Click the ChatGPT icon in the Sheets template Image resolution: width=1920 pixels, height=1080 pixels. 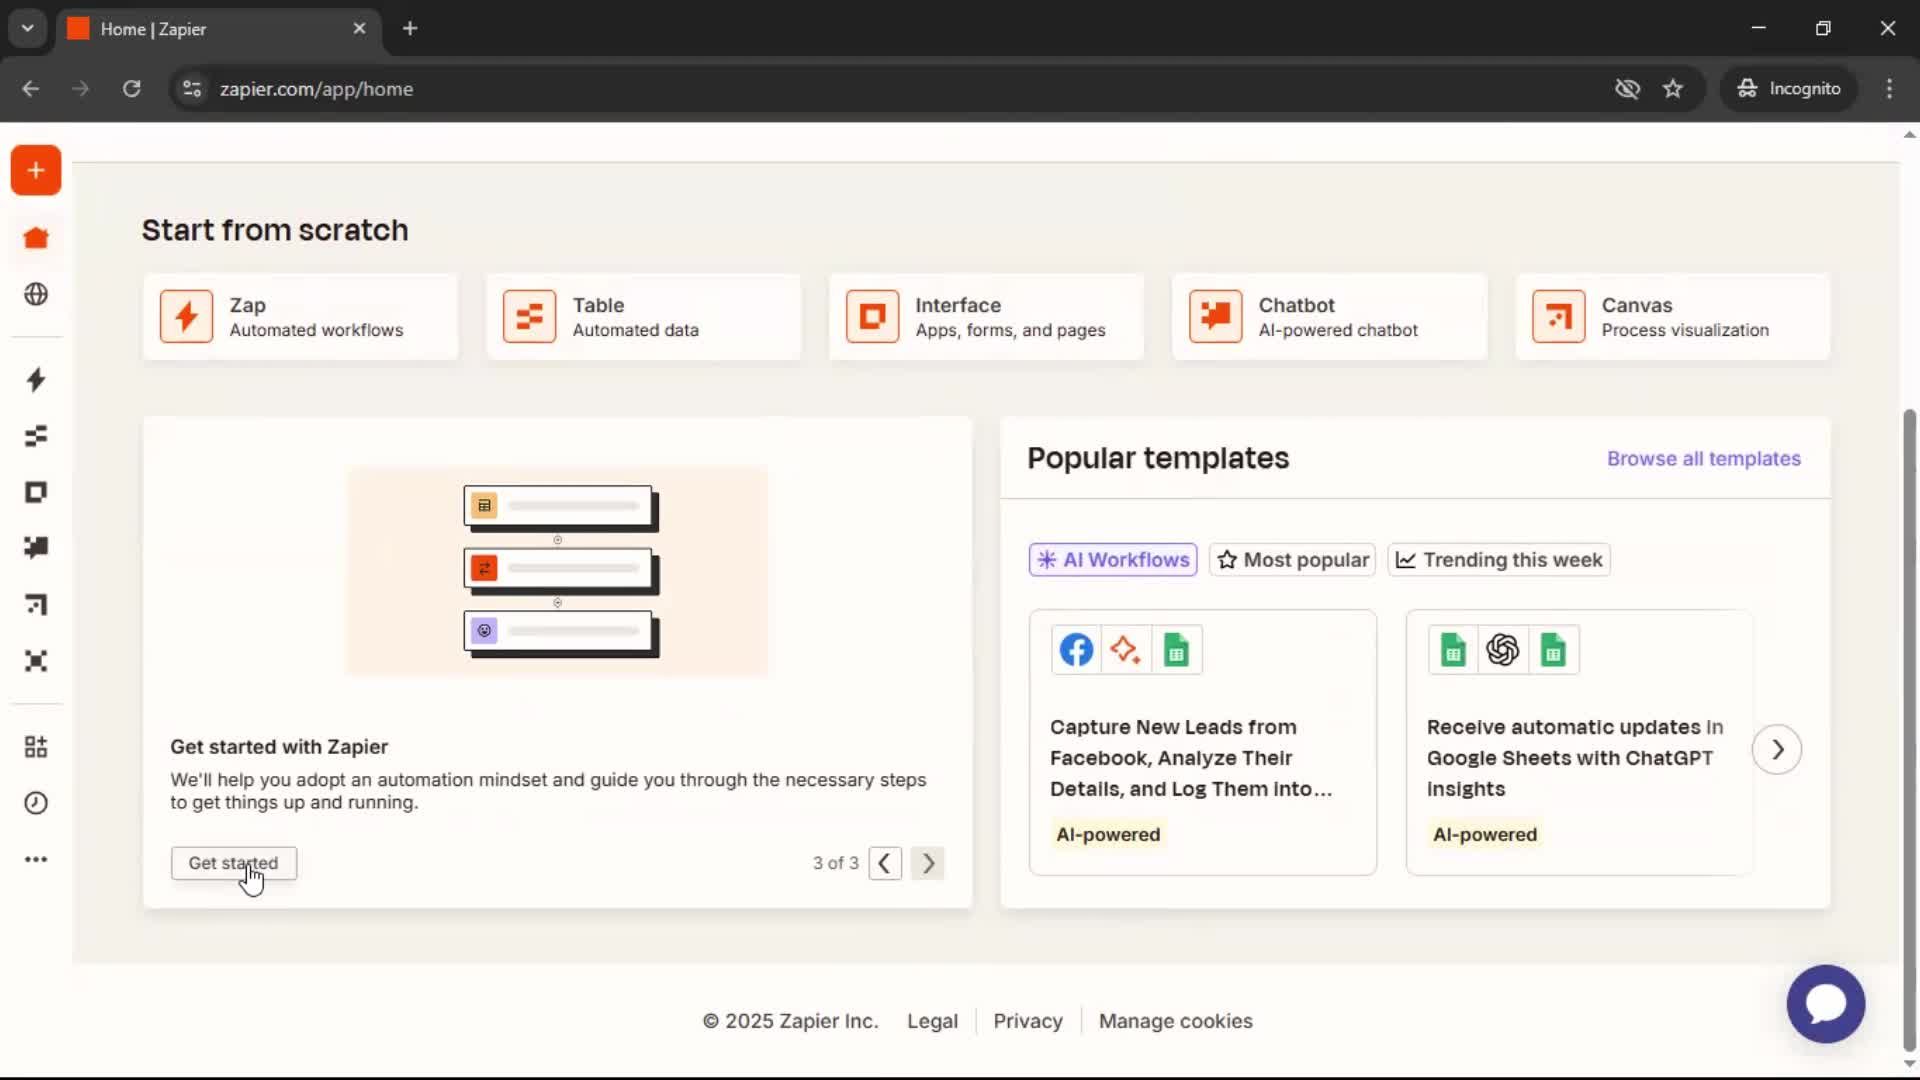pyautogui.click(x=1502, y=650)
